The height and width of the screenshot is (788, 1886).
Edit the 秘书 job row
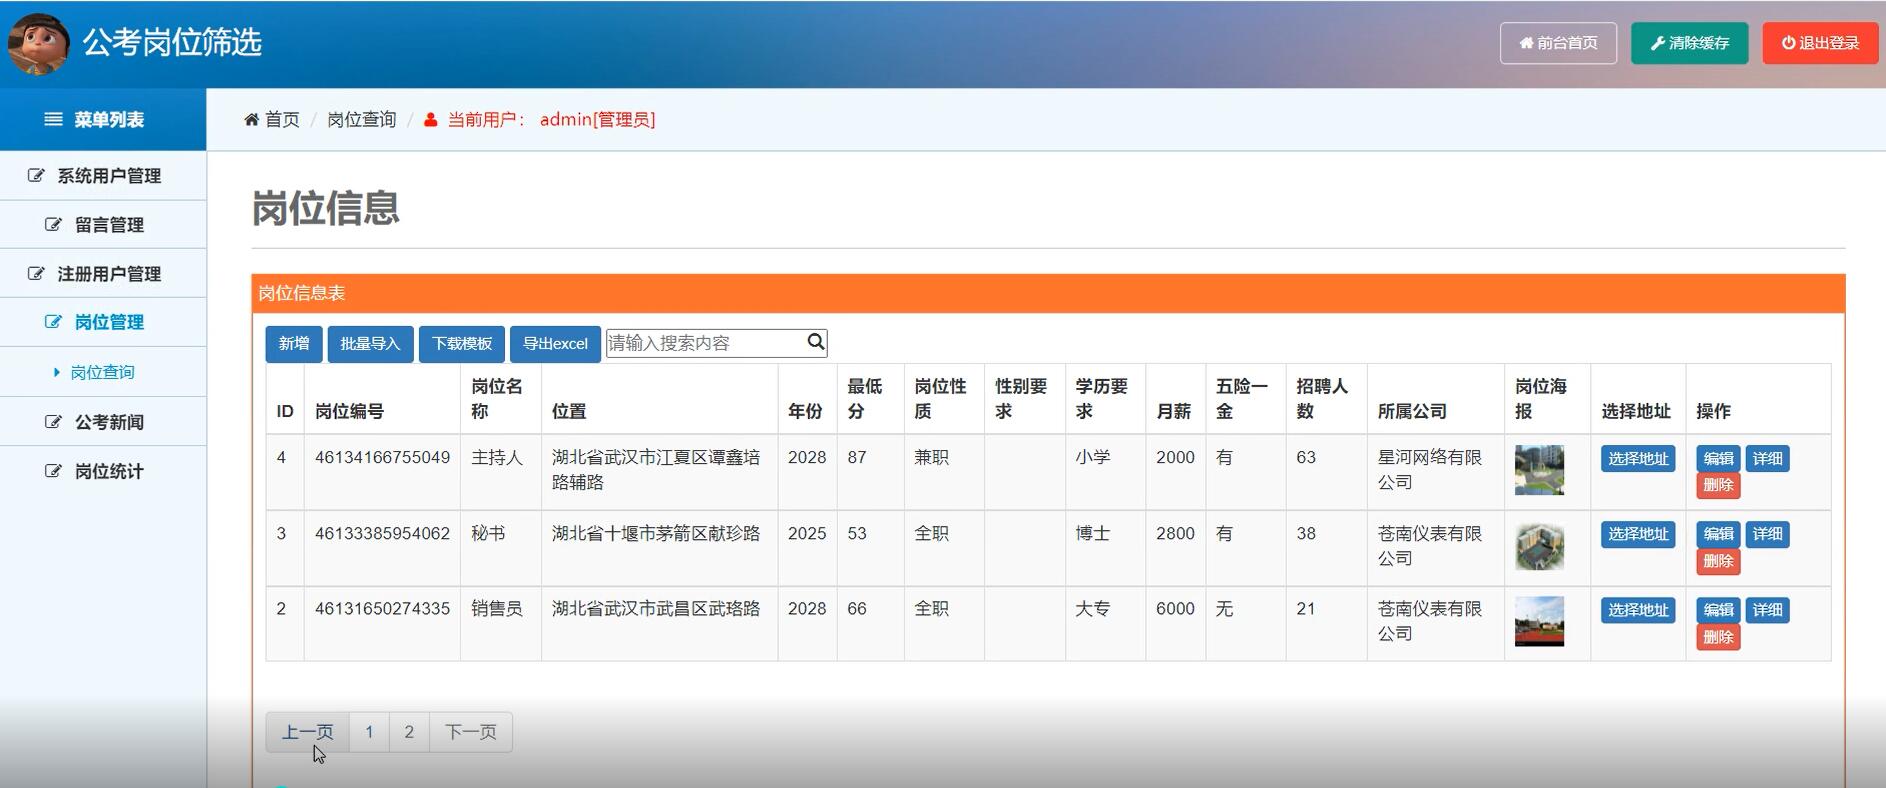coord(1718,534)
